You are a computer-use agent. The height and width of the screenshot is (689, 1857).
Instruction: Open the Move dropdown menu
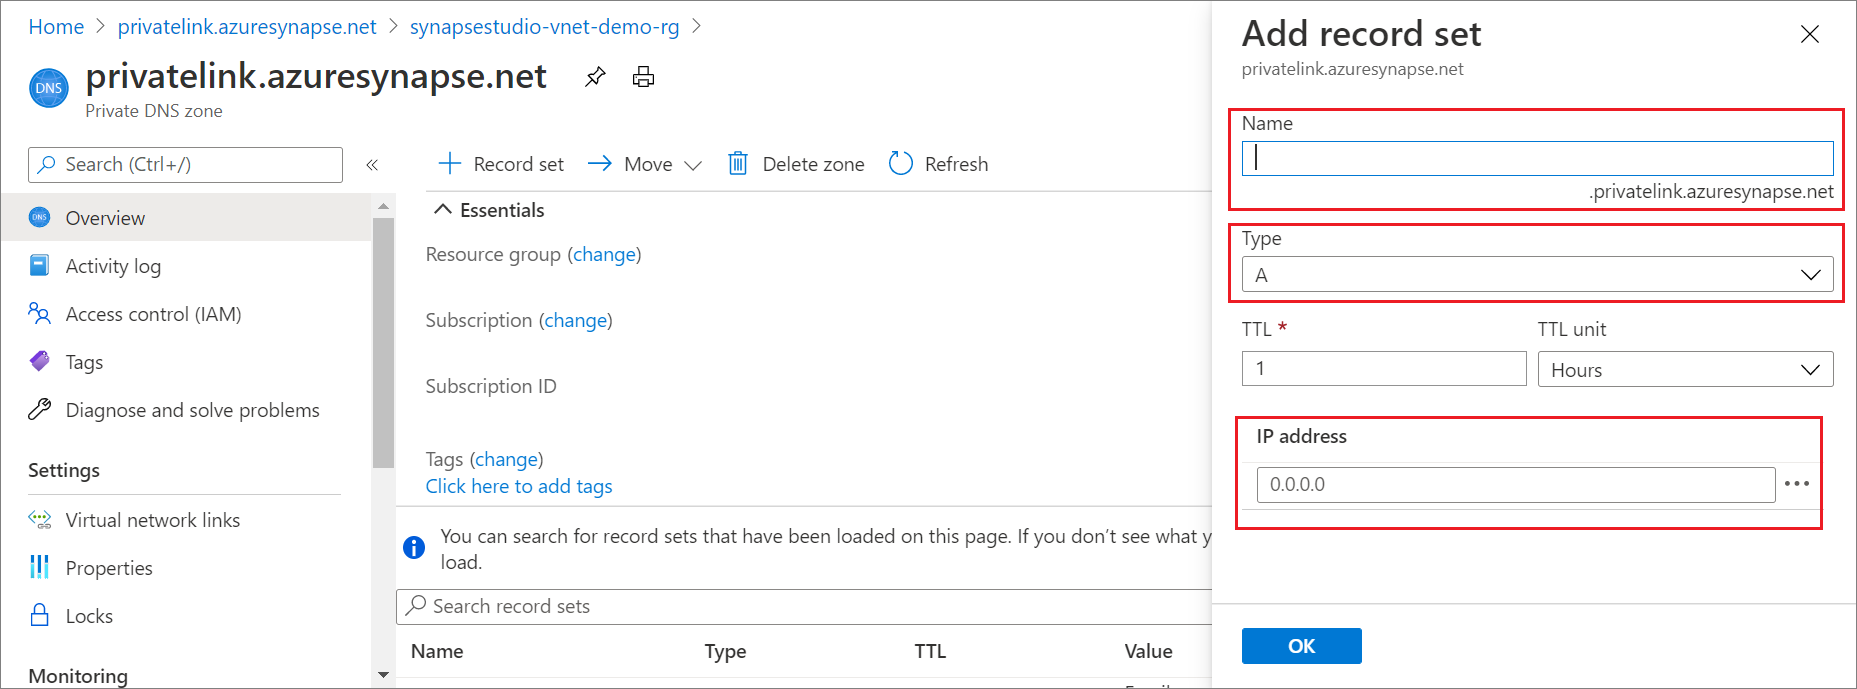(645, 164)
